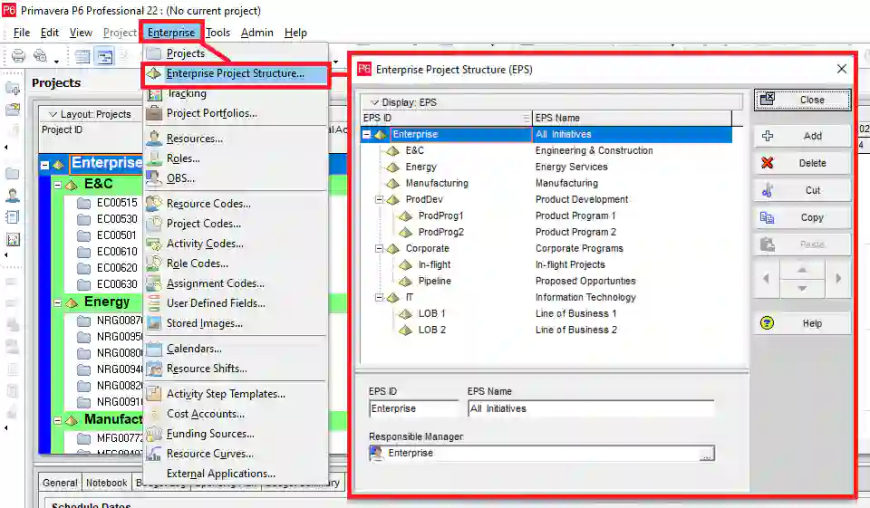Click the Tracking menu item
This screenshot has height=508, width=870.
pos(186,93)
